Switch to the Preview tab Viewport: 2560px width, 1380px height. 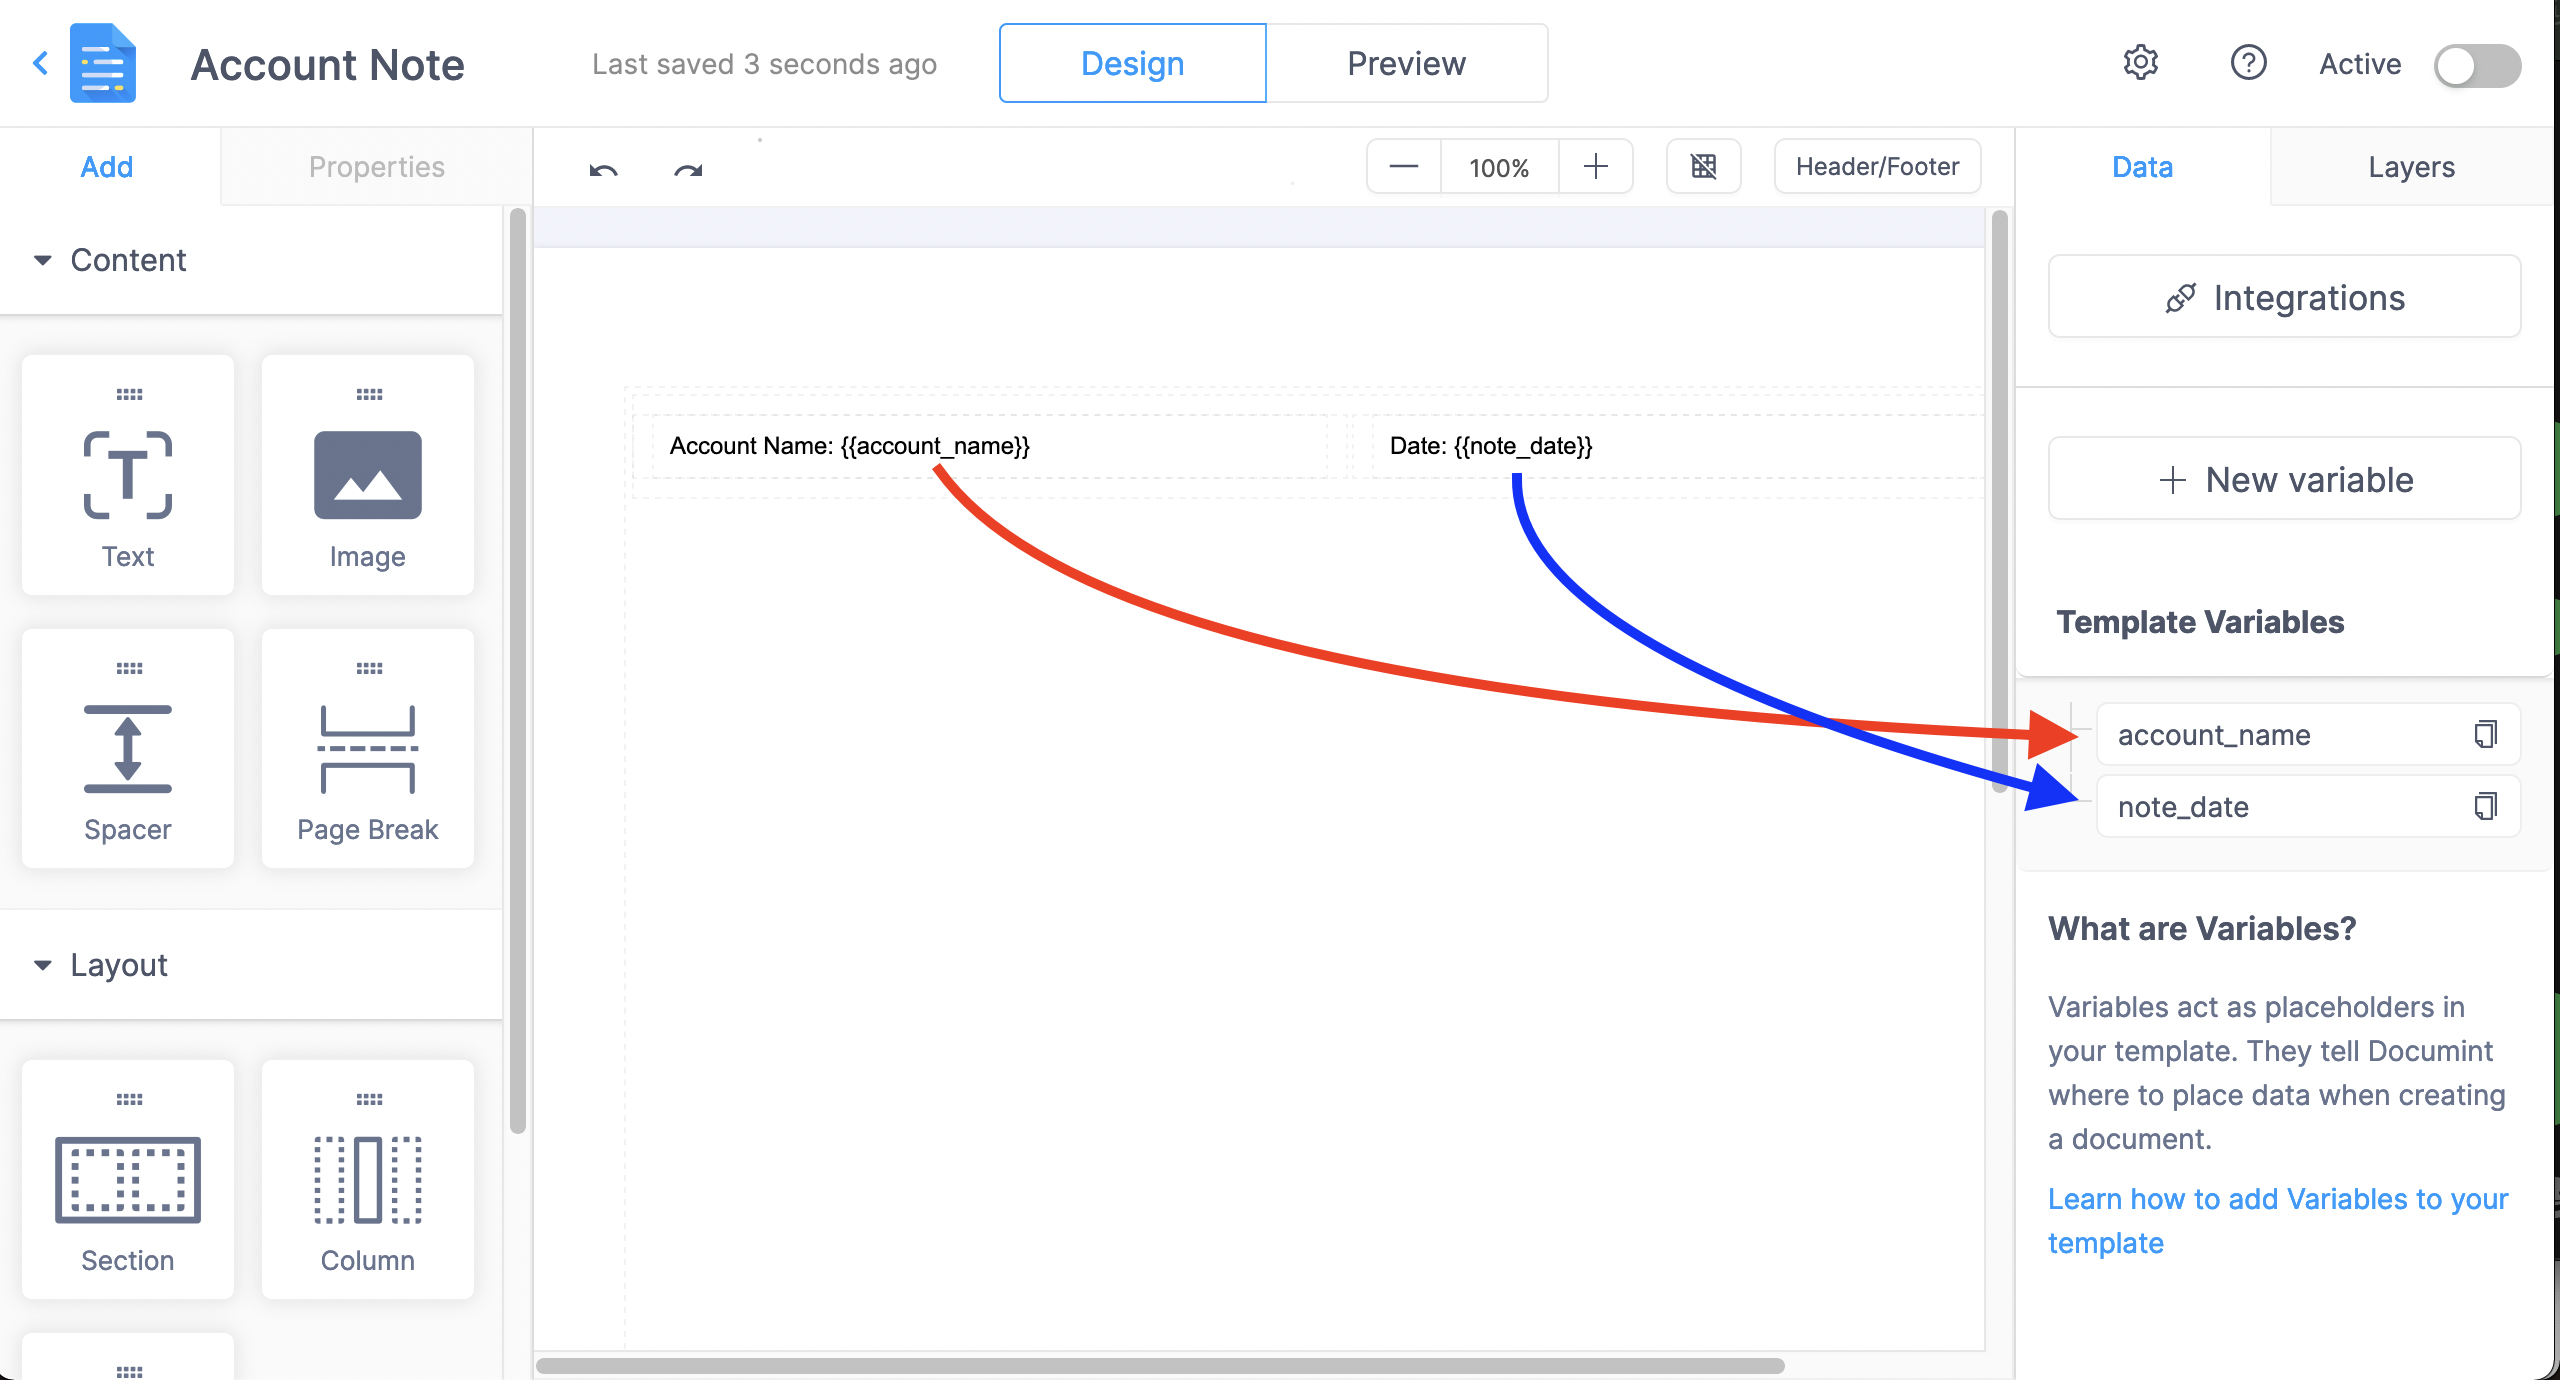click(x=1406, y=63)
